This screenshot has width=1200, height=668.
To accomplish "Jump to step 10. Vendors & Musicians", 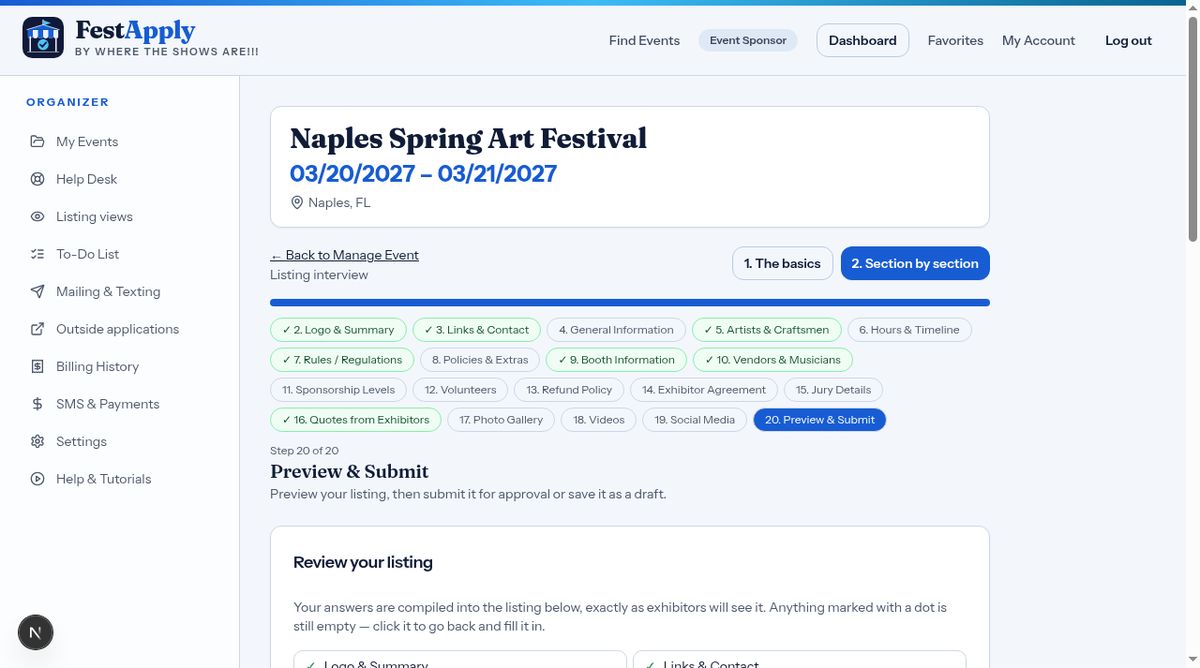I will click(x=772, y=360).
